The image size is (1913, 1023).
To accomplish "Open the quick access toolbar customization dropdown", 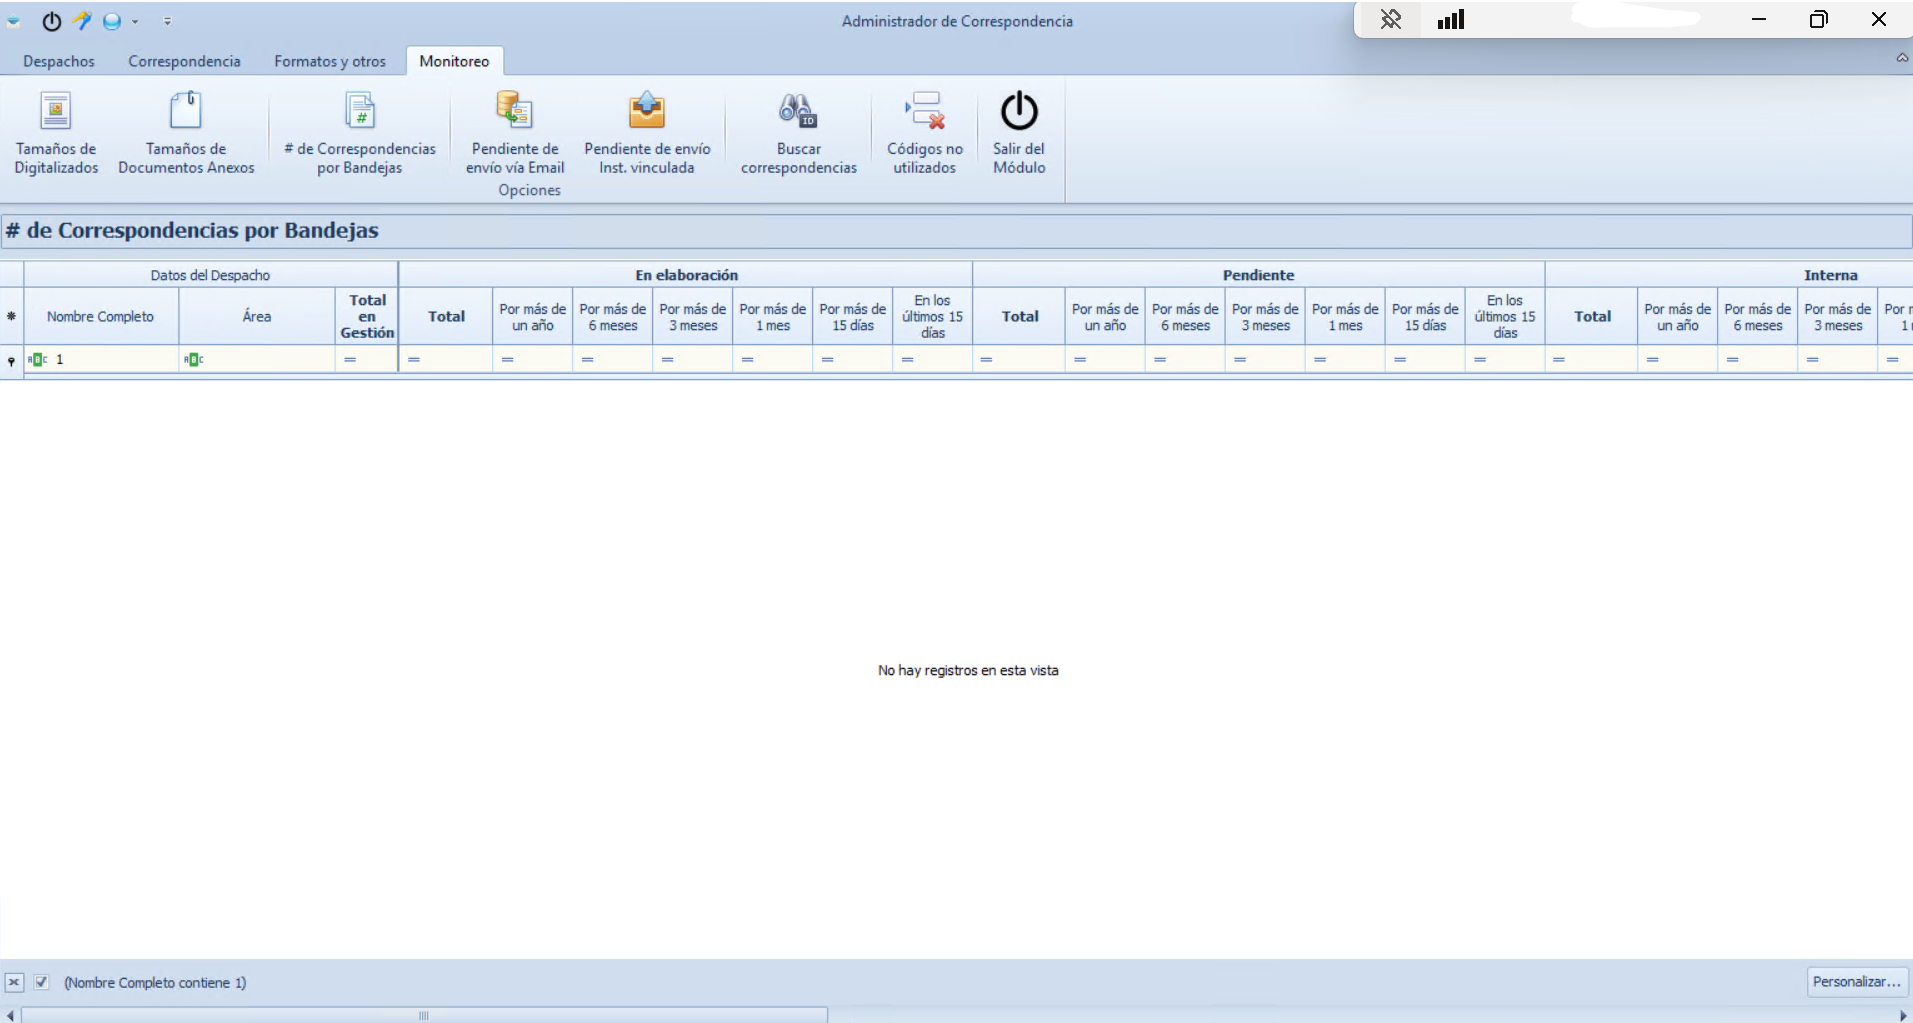I will click(x=168, y=21).
